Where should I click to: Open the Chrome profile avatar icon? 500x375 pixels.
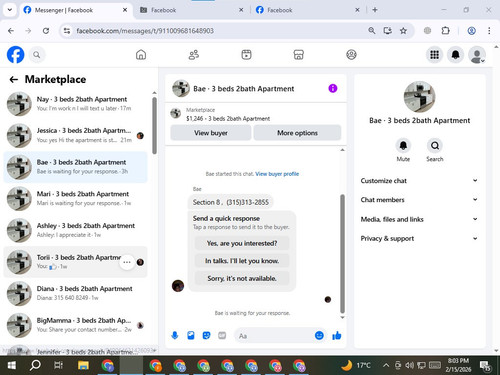[x=471, y=31]
